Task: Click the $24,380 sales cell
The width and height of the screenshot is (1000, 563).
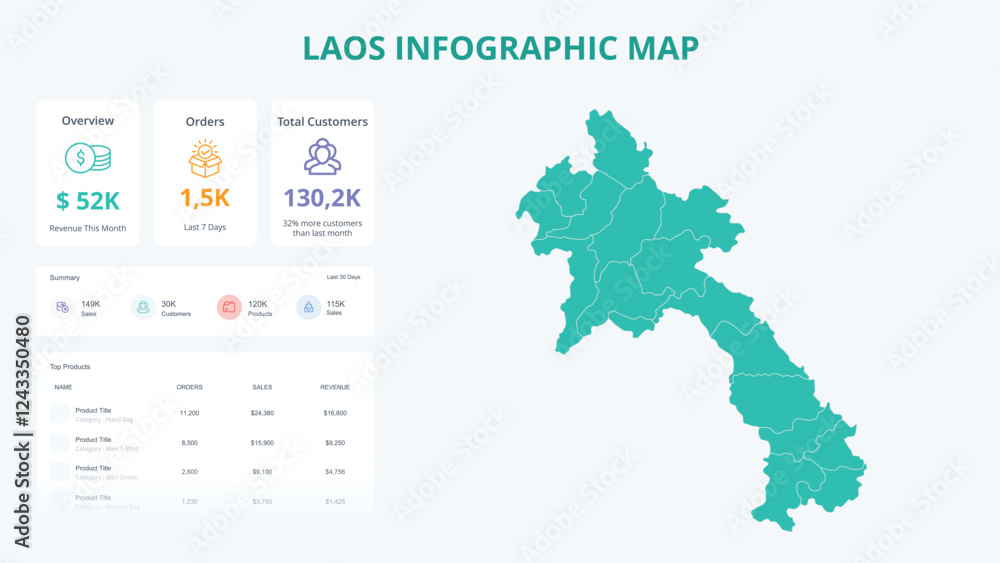Action: pyautogui.click(x=262, y=413)
